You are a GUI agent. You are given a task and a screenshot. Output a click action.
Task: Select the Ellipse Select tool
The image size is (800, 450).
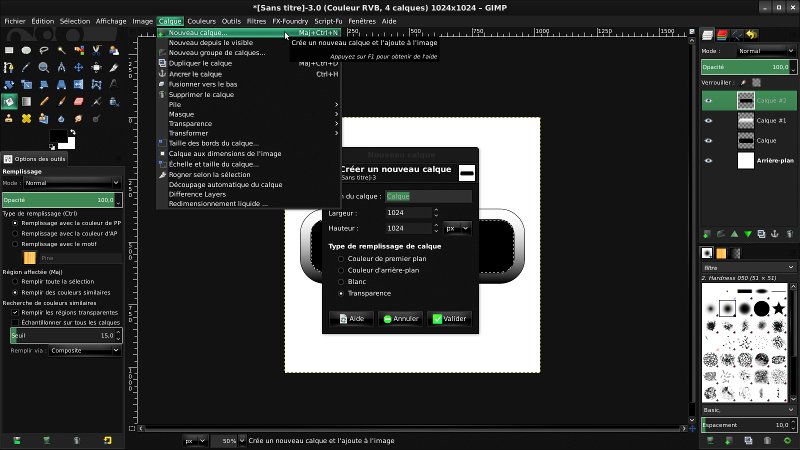pyautogui.click(x=27, y=50)
